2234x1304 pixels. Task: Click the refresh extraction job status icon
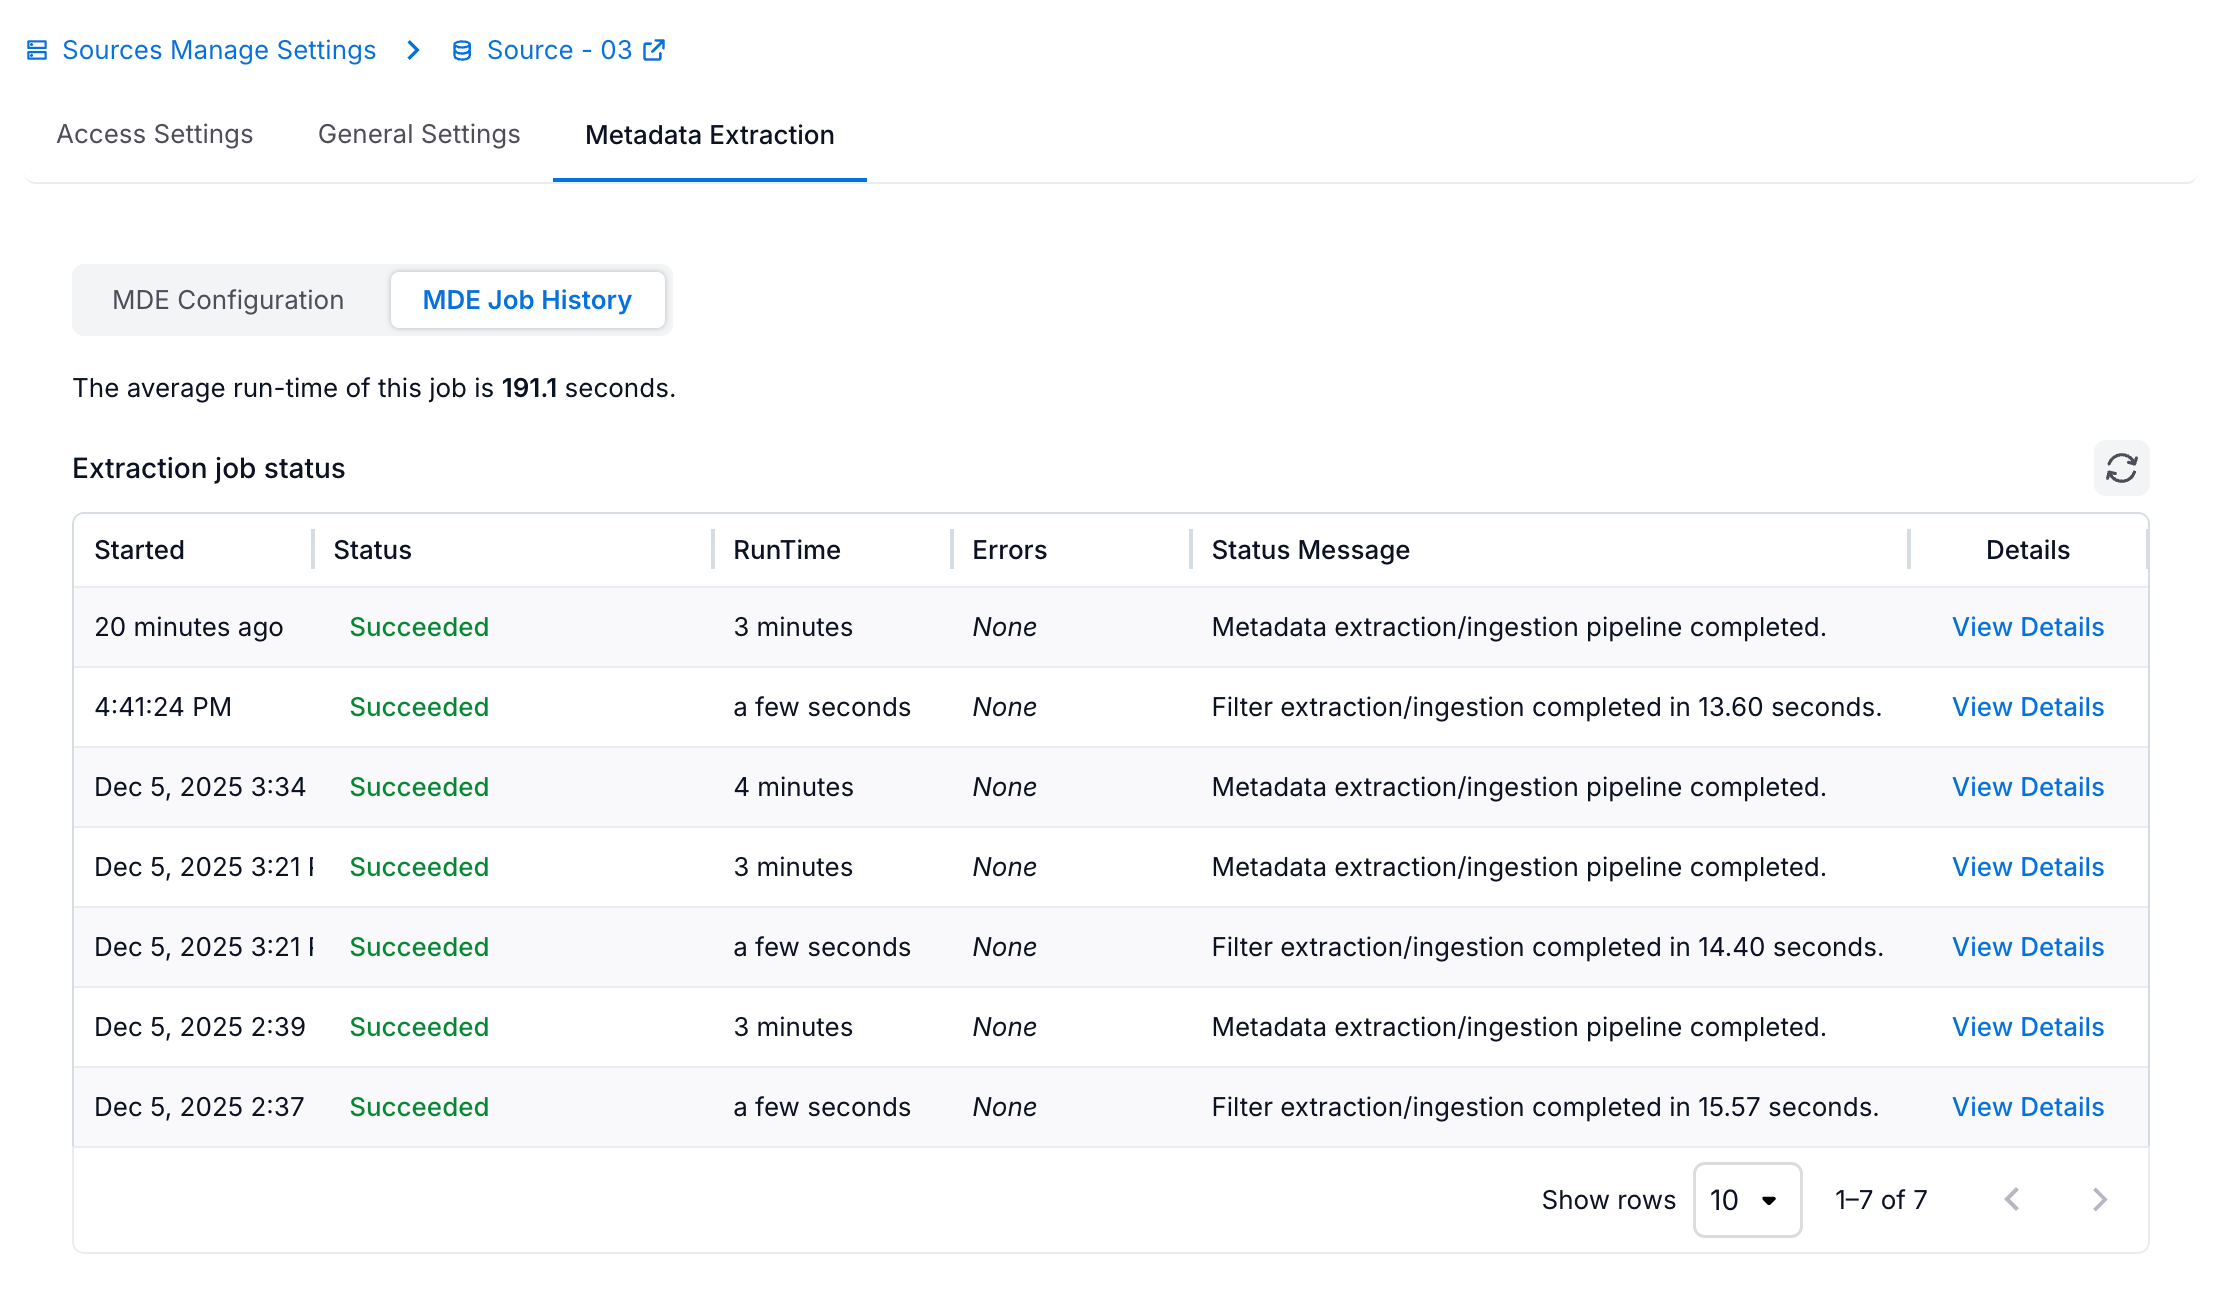pos(2121,468)
